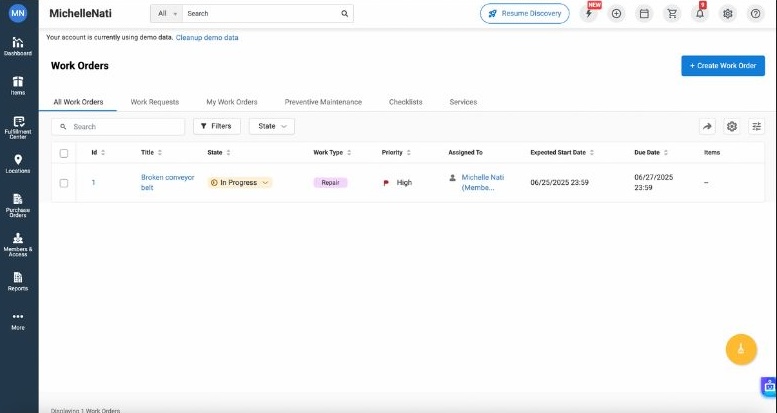Click the More sidebar icon

point(18,321)
